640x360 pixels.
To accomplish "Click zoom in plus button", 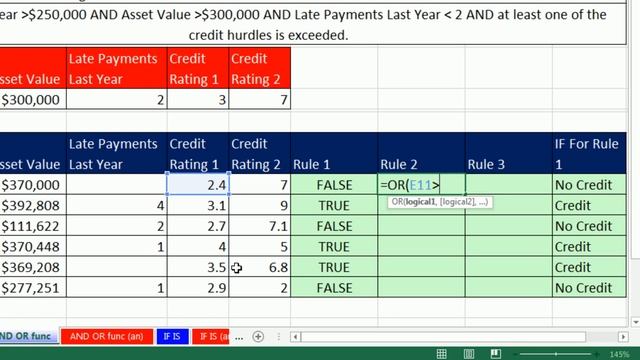I will click(598, 354).
